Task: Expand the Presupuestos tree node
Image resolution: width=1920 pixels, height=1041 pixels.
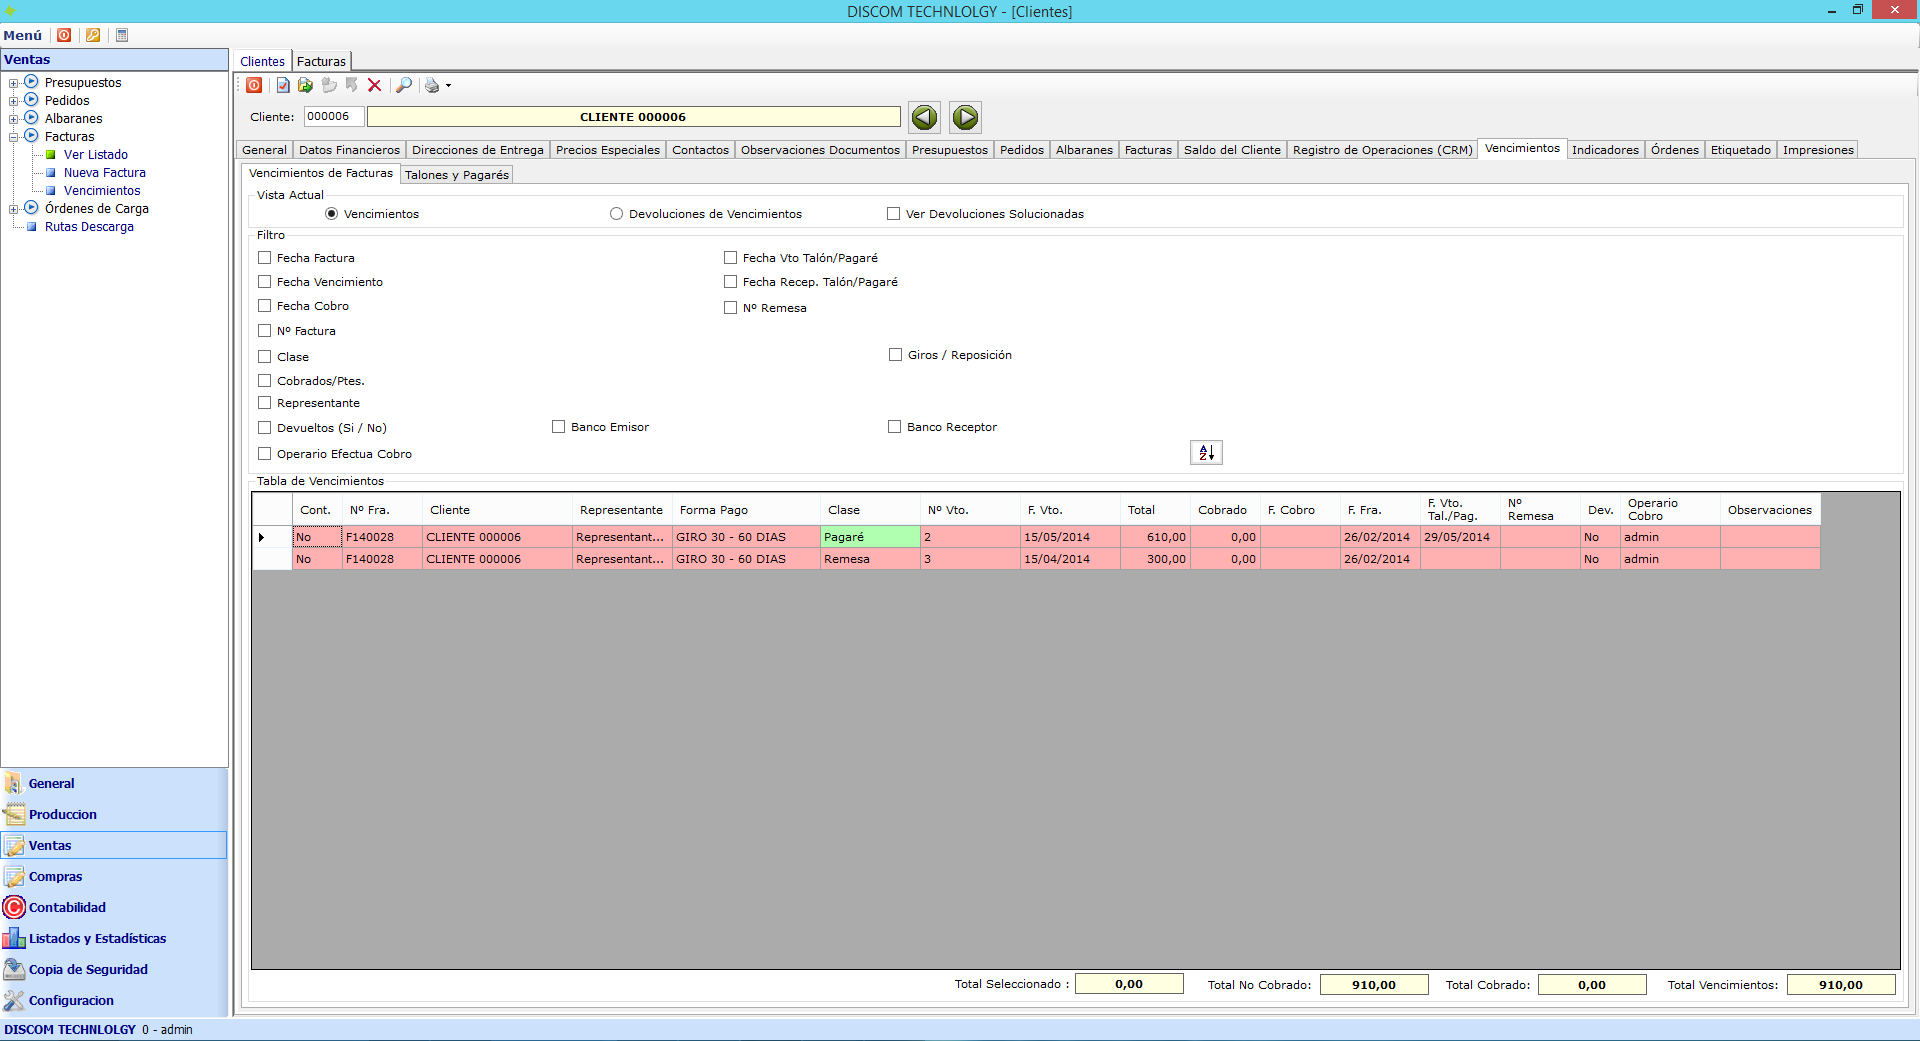Action: (x=13, y=83)
